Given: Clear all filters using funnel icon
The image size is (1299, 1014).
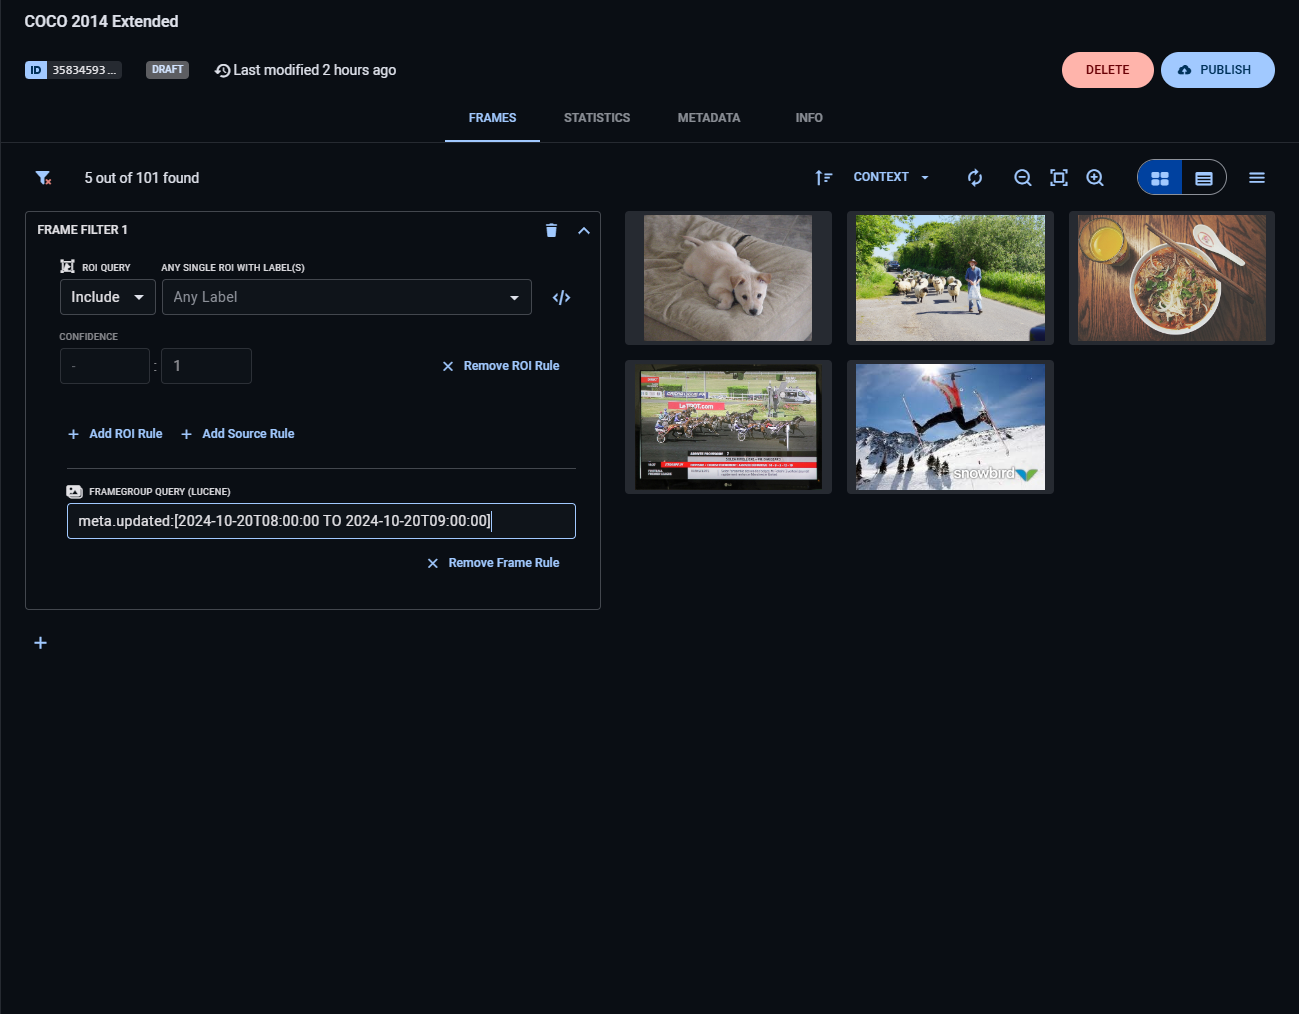Looking at the screenshot, I should tap(43, 178).
